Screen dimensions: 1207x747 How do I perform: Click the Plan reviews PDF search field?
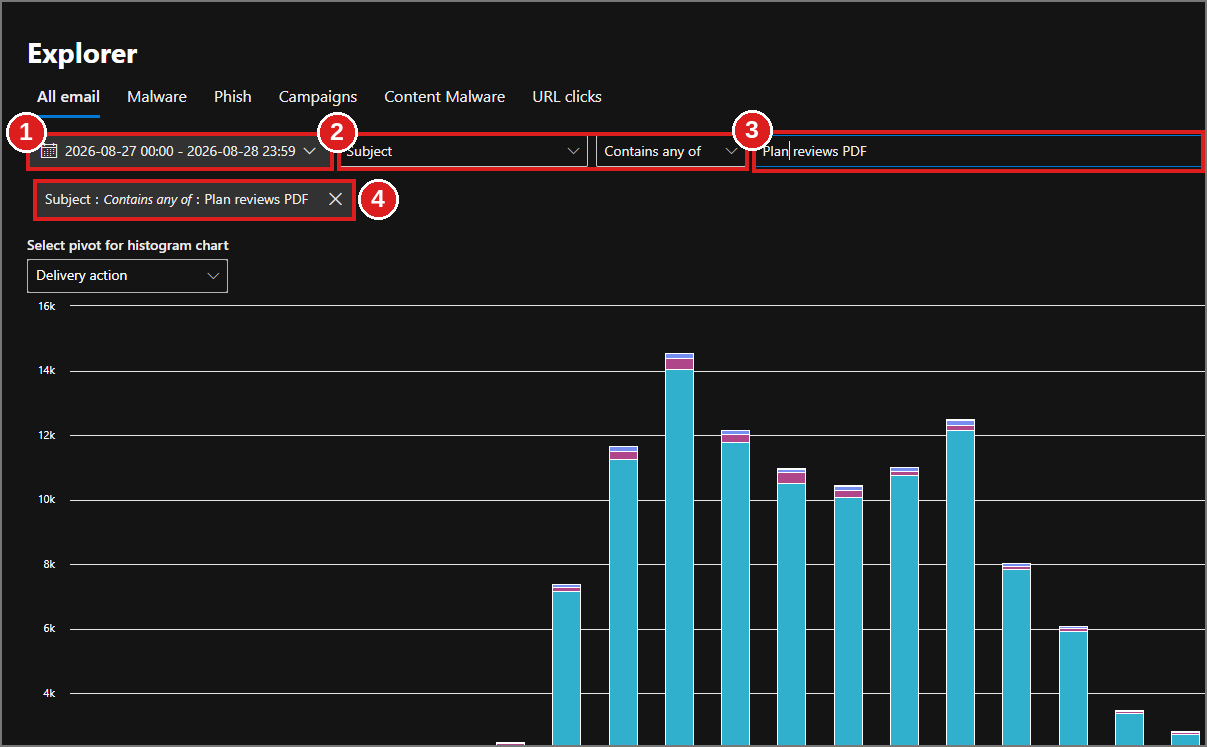977,151
